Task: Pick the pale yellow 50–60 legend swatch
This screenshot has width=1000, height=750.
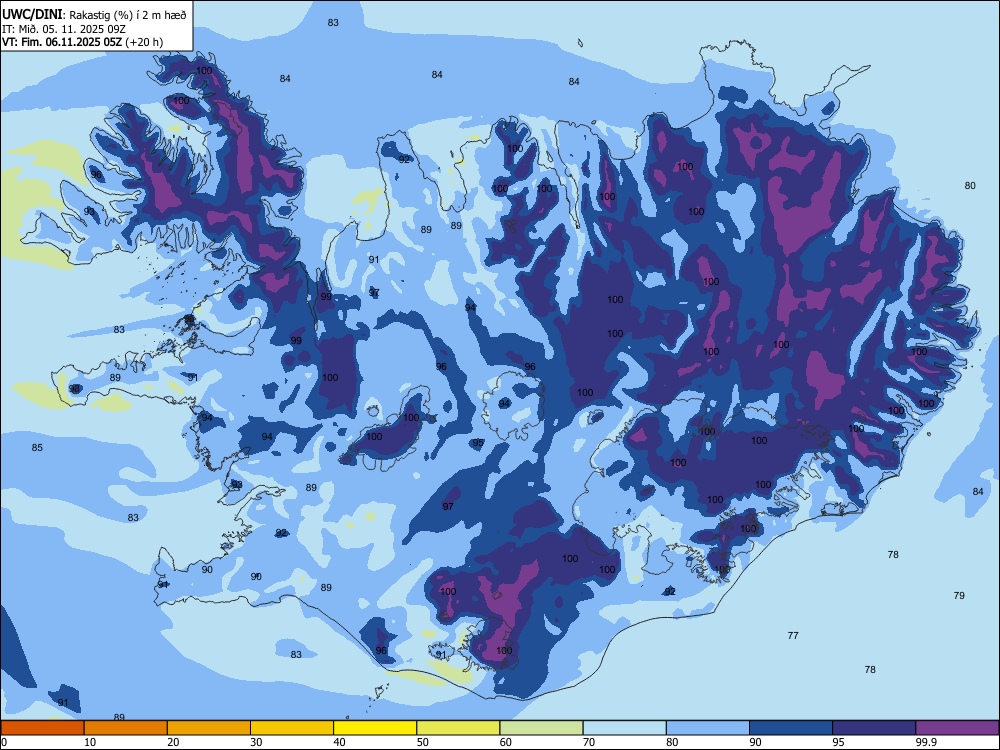Action: pyautogui.click(x=458, y=728)
